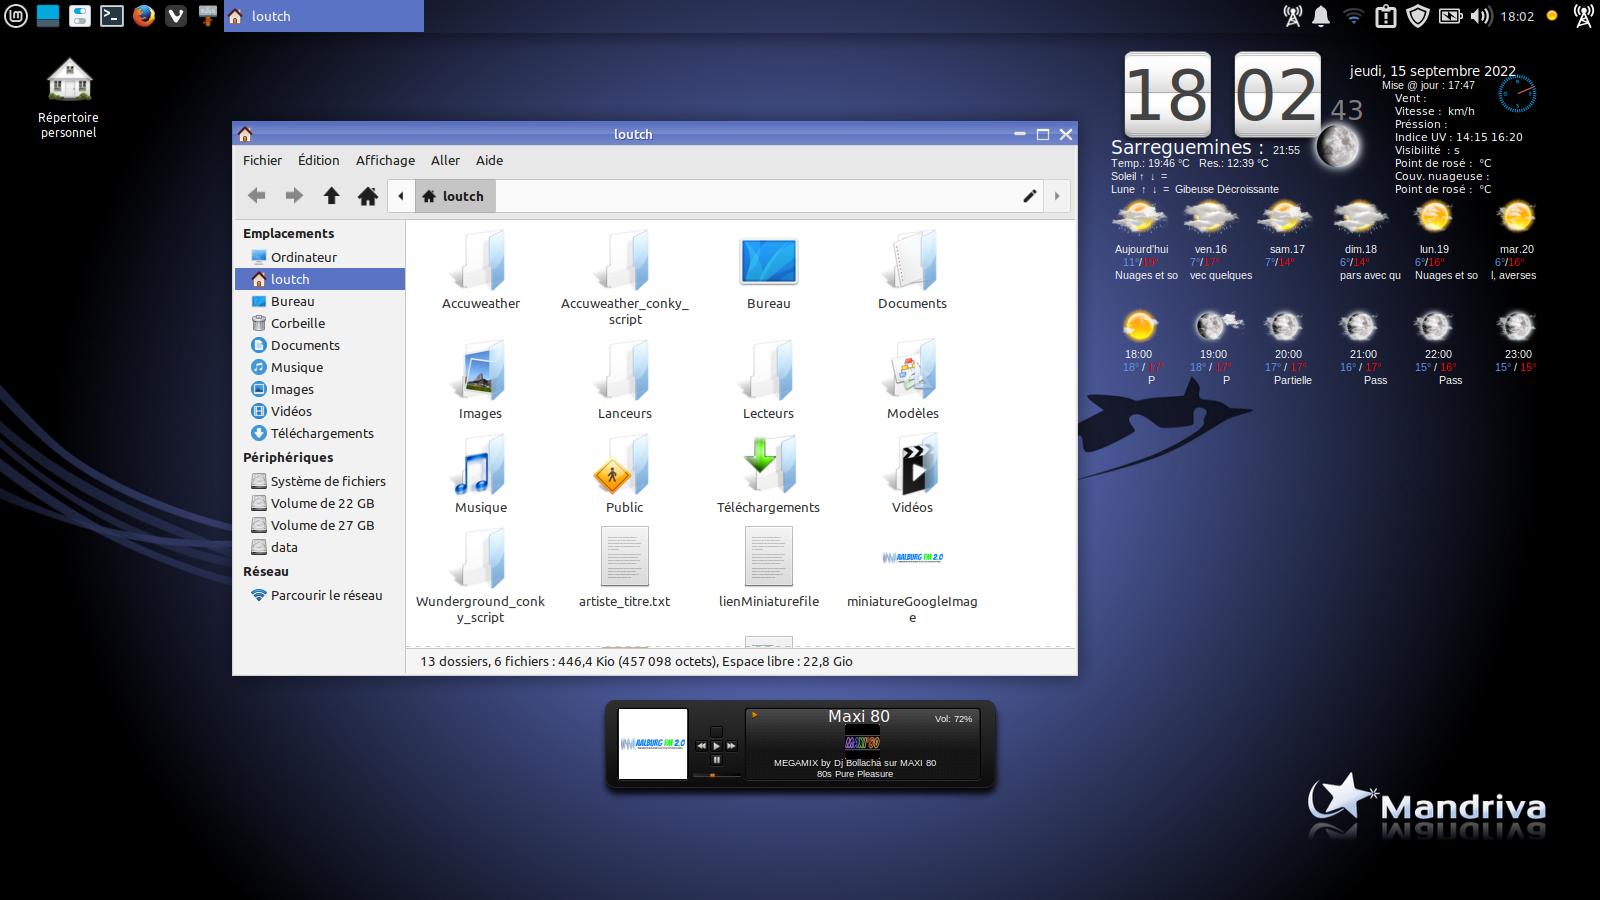The width and height of the screenshot is (1600, 900).
Task: Click the right path bar scroll arrow
Action: pos(1056,196)
